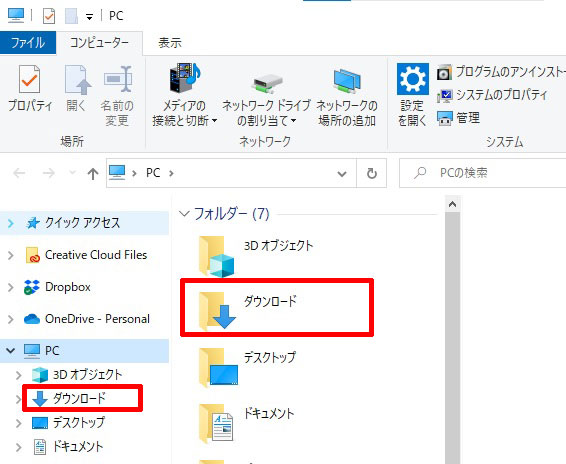Click Quick Access star icon
This screenshot has width=566, height=464.
coord(32,223)
